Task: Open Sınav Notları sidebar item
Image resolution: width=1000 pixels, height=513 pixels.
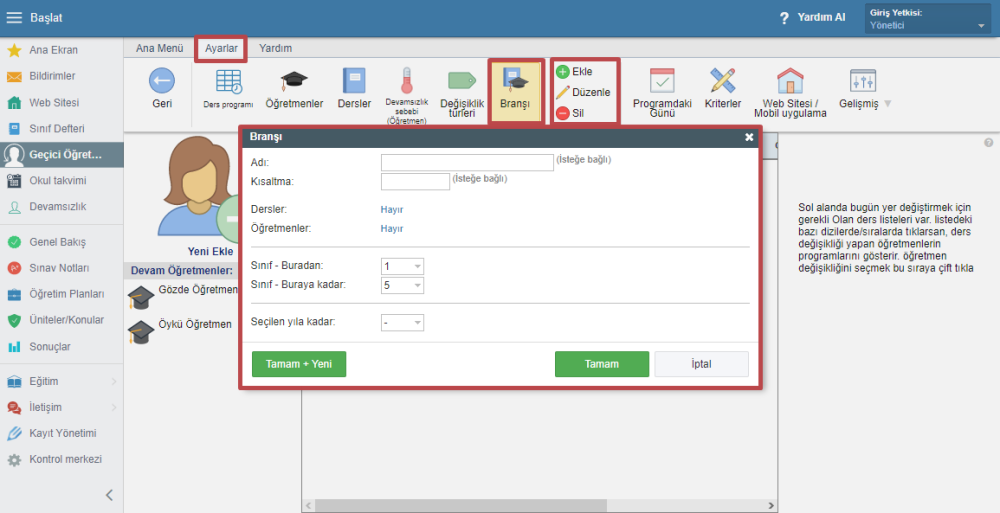Action: pos(61,268)
